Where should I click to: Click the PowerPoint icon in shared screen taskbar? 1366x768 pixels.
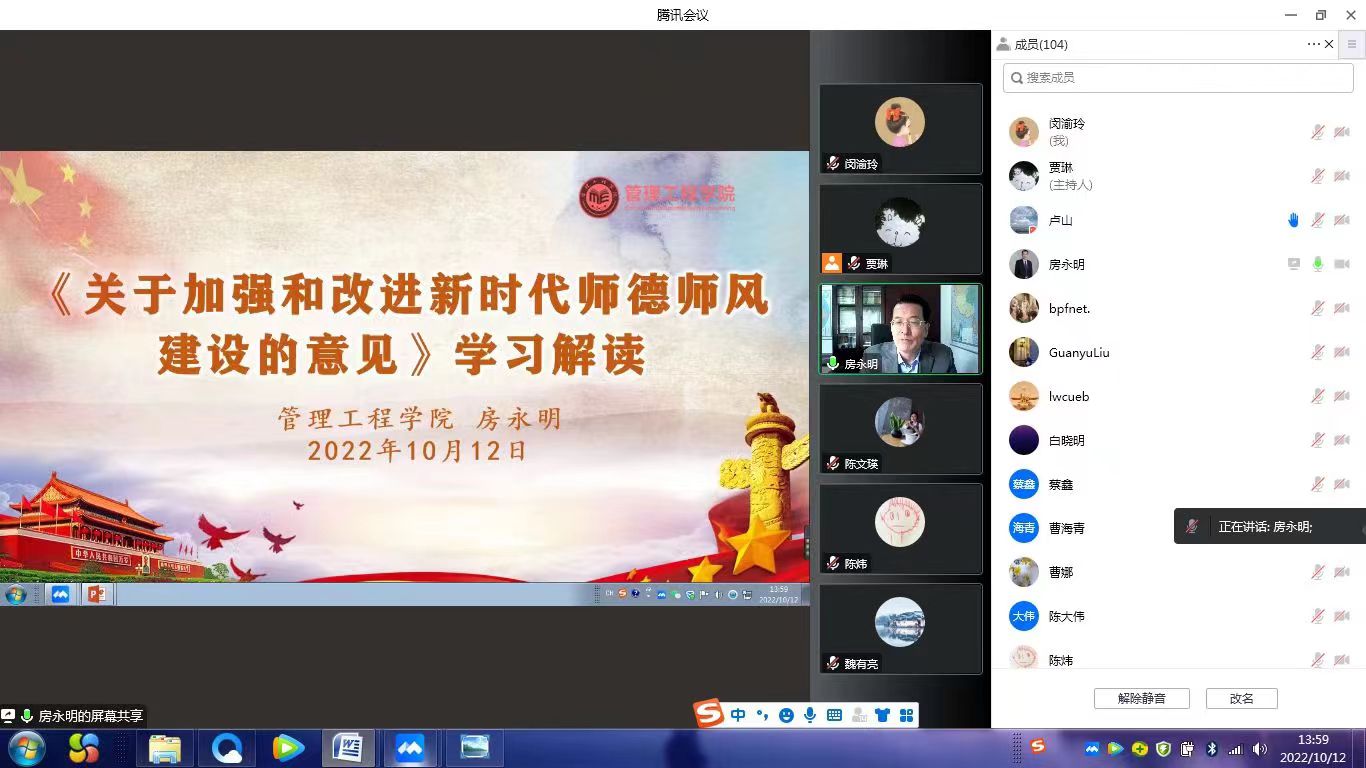[x=96, y=594]
